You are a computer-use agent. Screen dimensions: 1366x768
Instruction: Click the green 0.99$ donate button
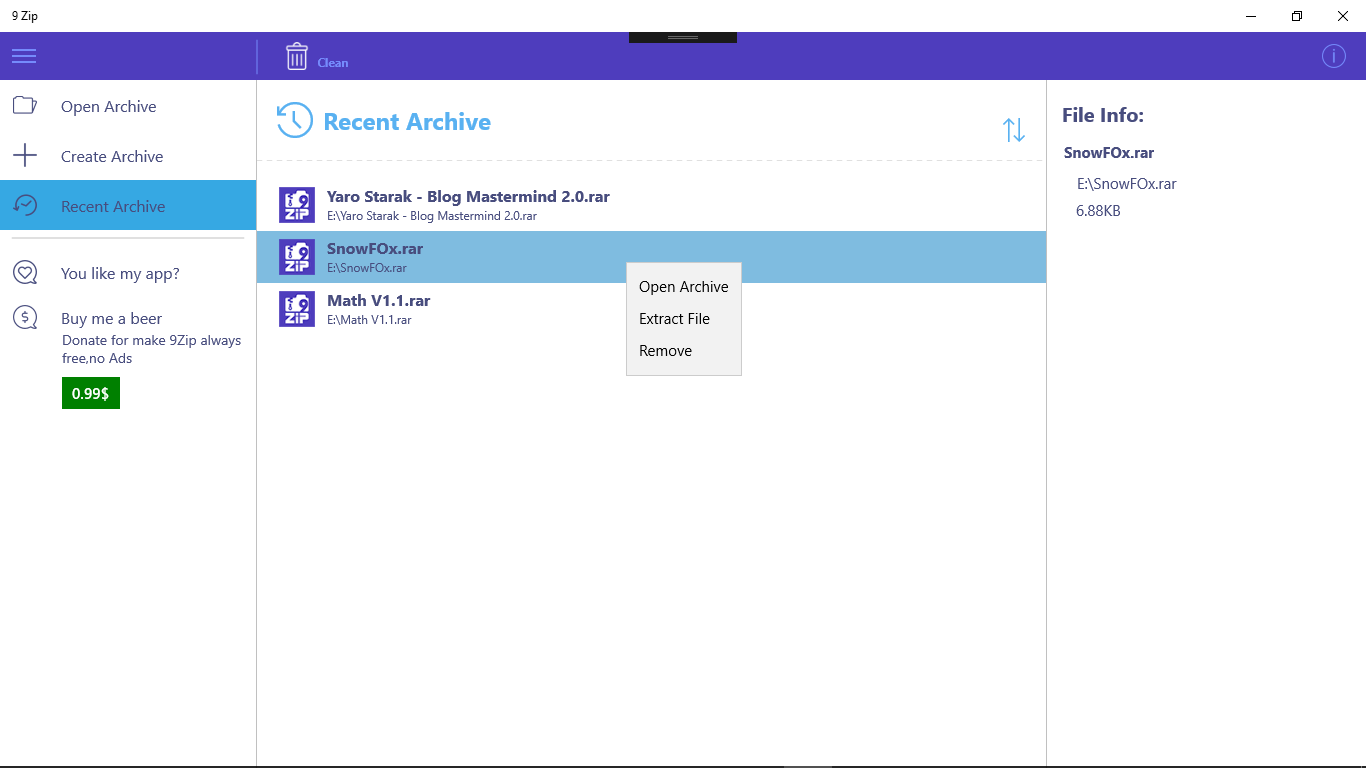pyautogui.click(x=91, y=393)
